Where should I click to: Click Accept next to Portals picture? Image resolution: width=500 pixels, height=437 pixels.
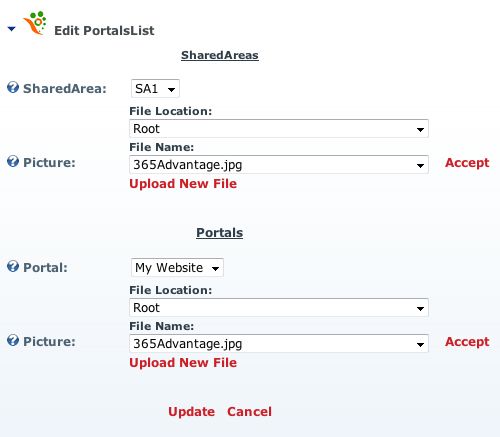(467, 342)
